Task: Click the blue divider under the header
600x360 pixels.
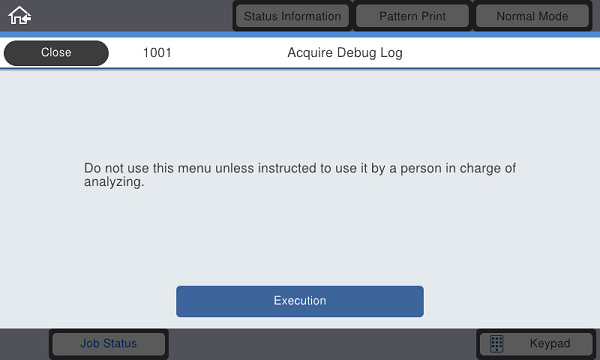Action: tap(300, 34)
